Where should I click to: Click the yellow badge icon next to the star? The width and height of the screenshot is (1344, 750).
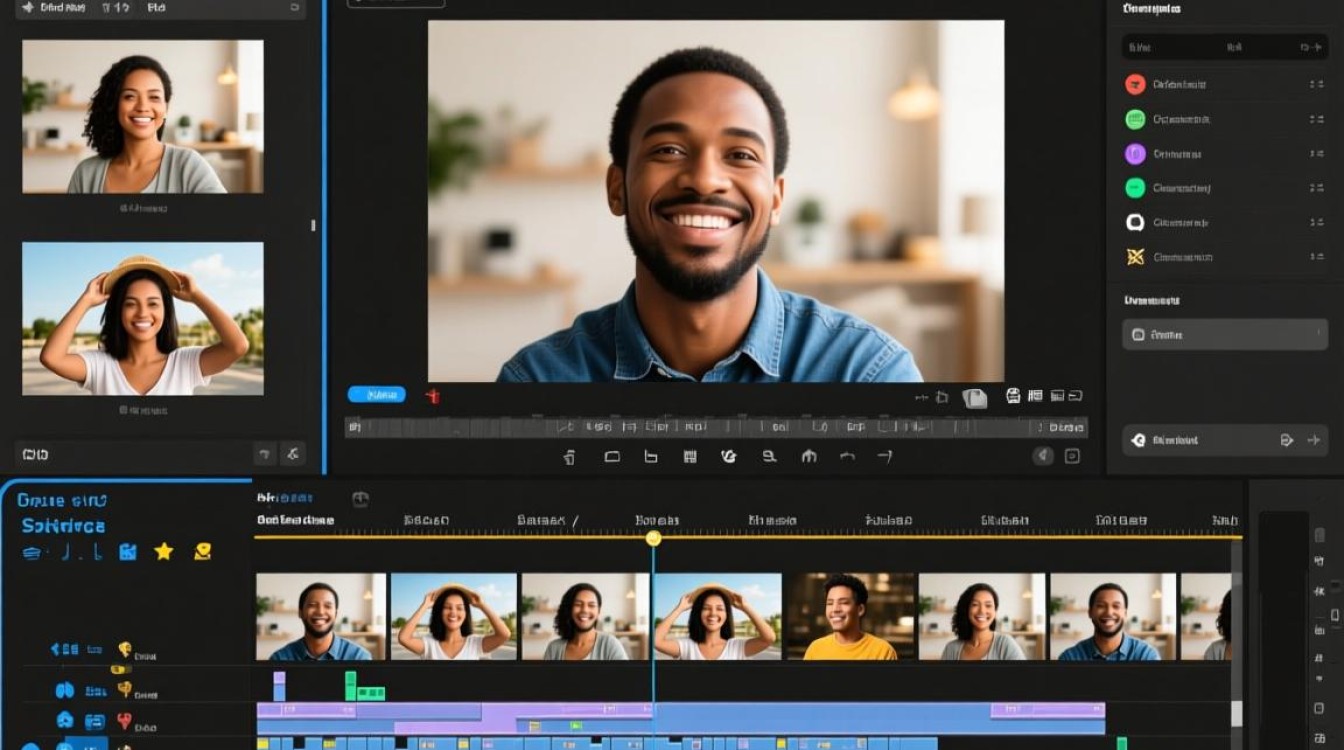point(203,551)
